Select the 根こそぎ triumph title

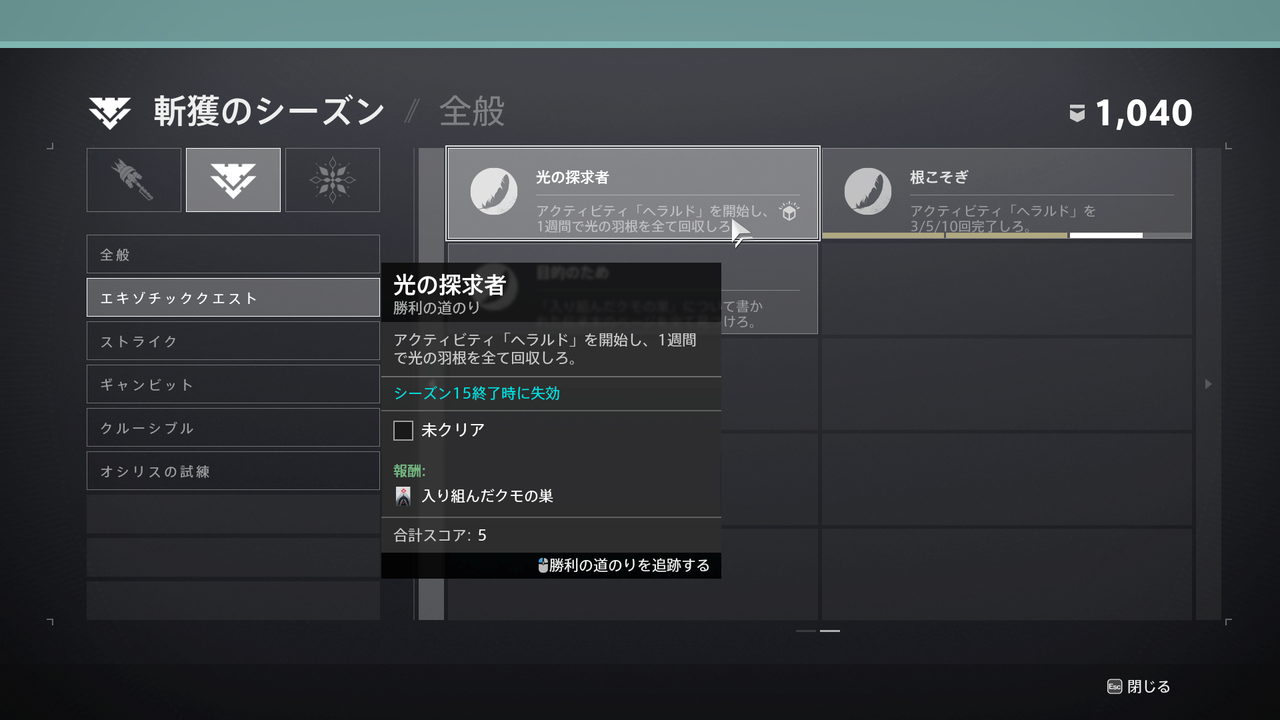tap(939, 178)
